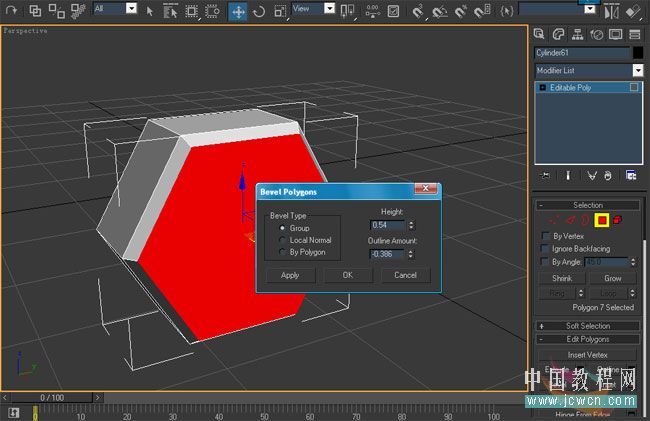Select the Polygon sub-object level
This screenshot has height=421, width=650.
[x=602, y=220]
